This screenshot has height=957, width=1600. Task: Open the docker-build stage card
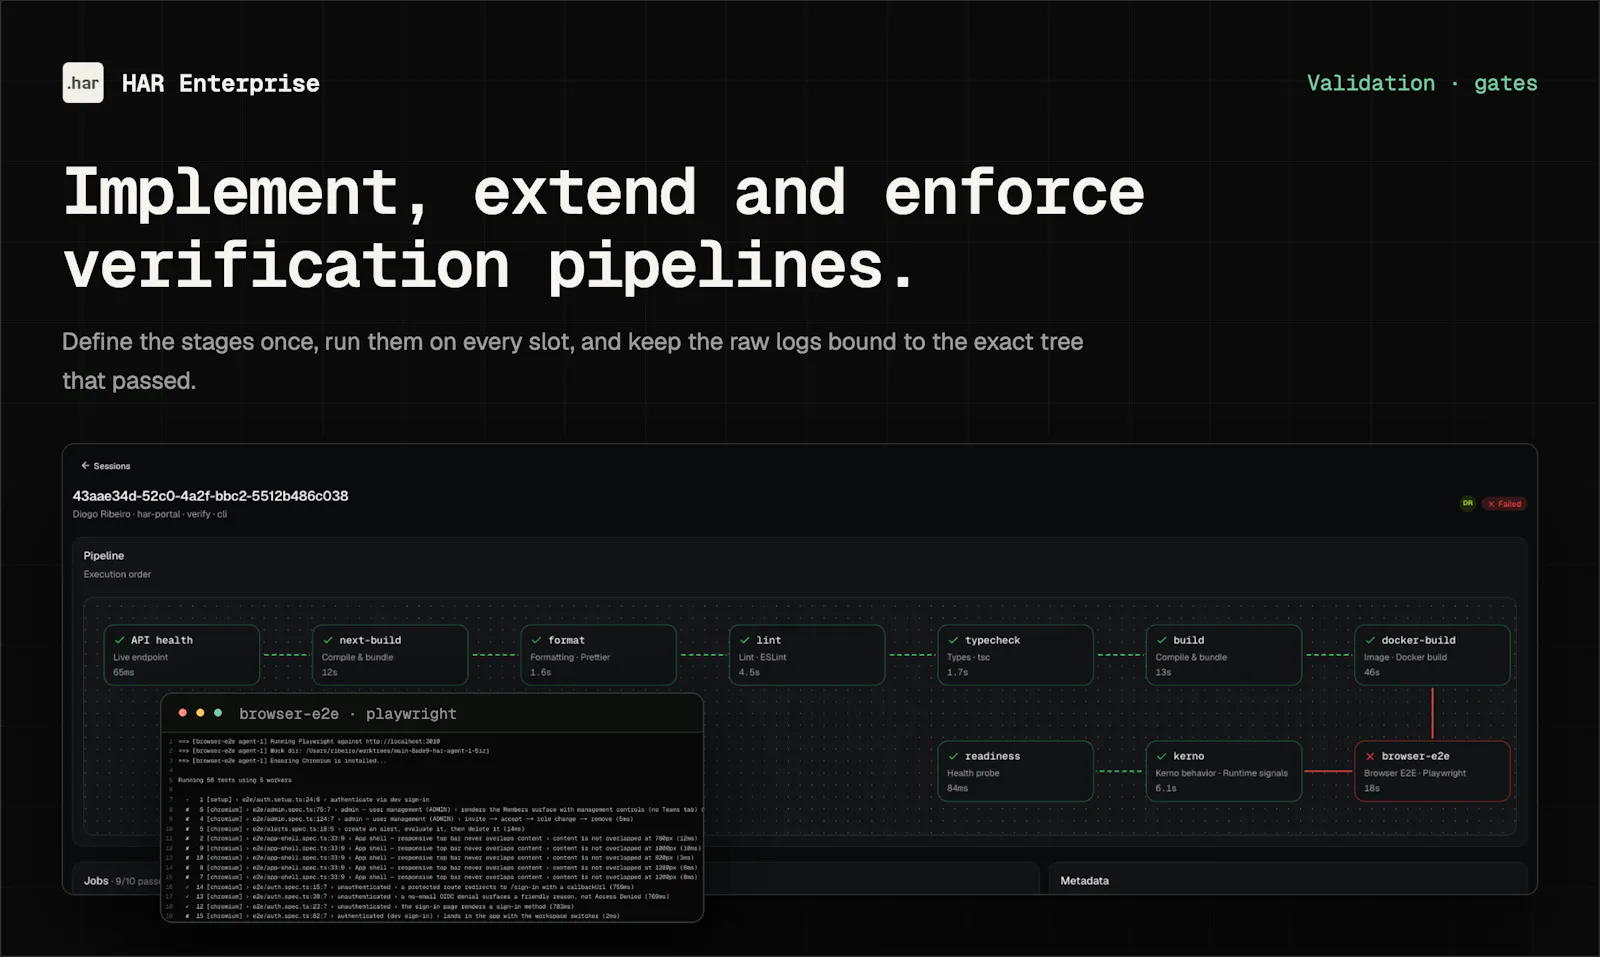1432,655
